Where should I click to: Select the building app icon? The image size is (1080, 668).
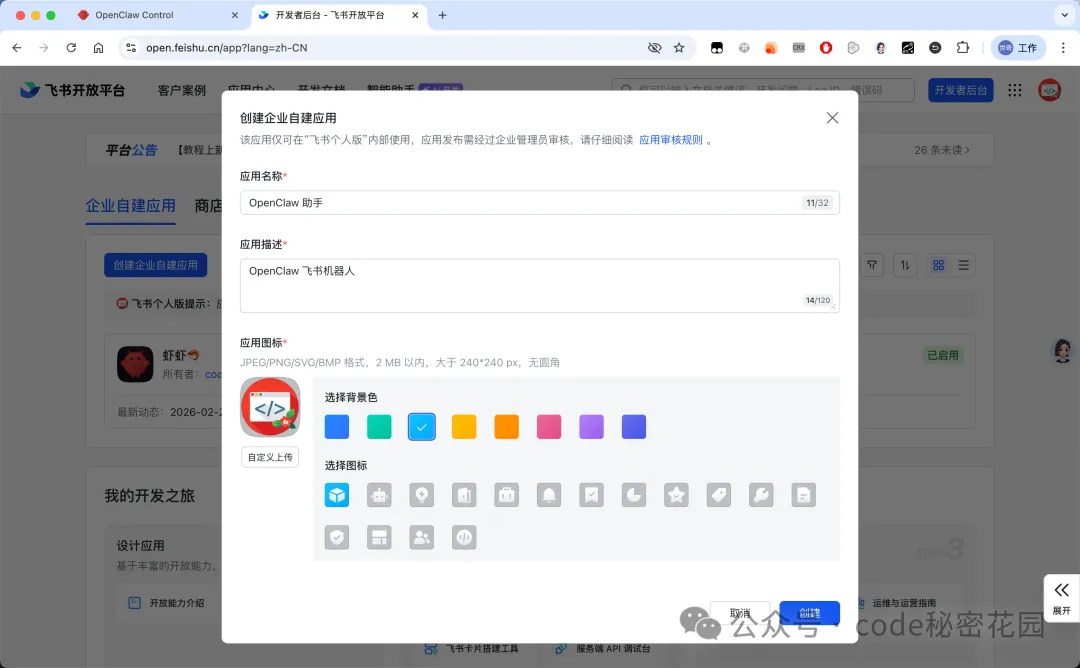(x=464, y=494)
